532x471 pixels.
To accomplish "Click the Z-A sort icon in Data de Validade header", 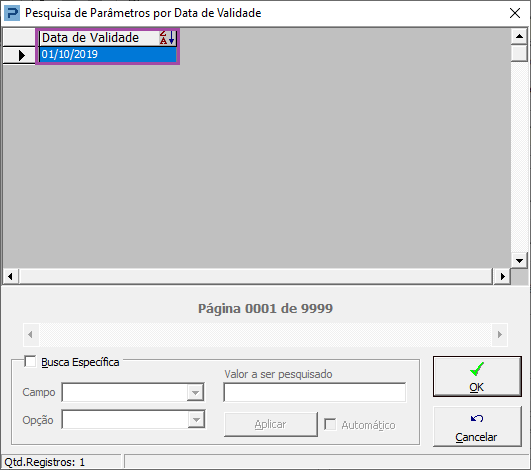I will tap(167, 38).
